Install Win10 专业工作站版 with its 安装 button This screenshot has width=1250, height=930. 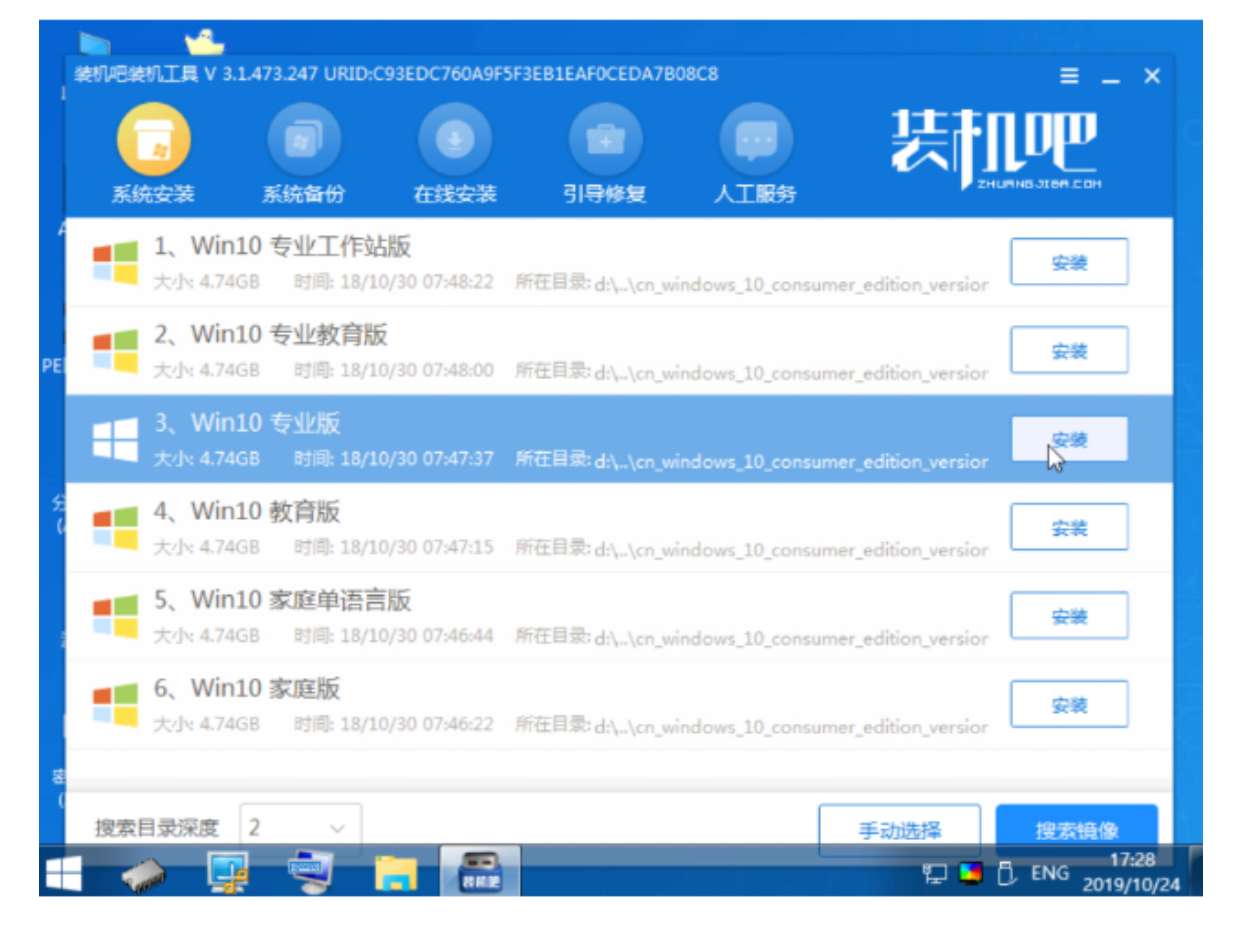pyautogui.click(x=1069, y=263)
